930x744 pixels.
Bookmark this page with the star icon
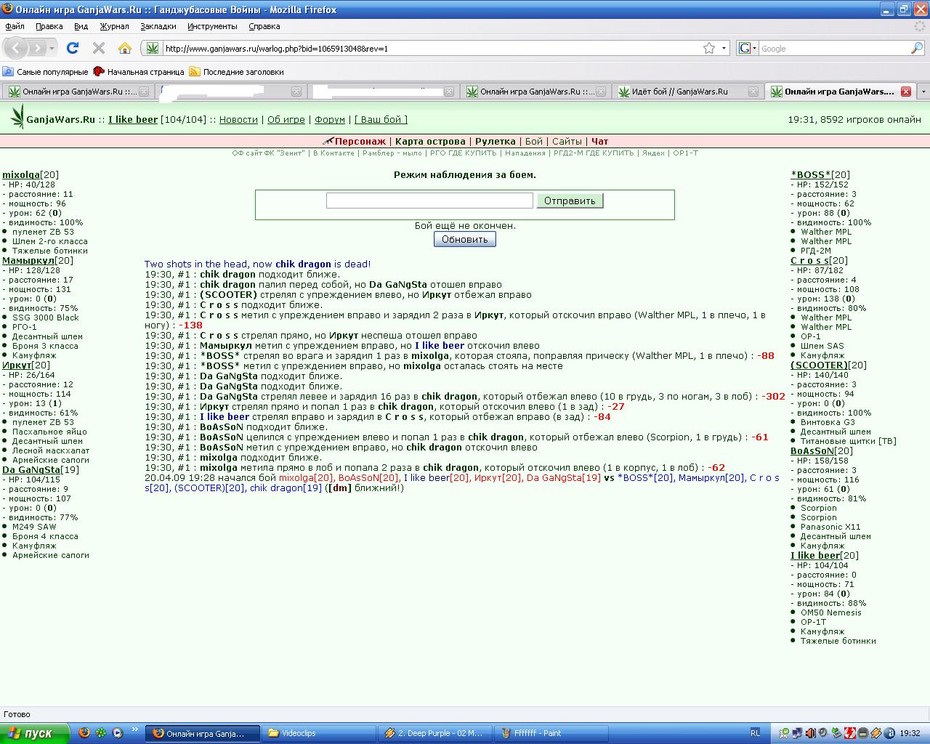(709, 49)
